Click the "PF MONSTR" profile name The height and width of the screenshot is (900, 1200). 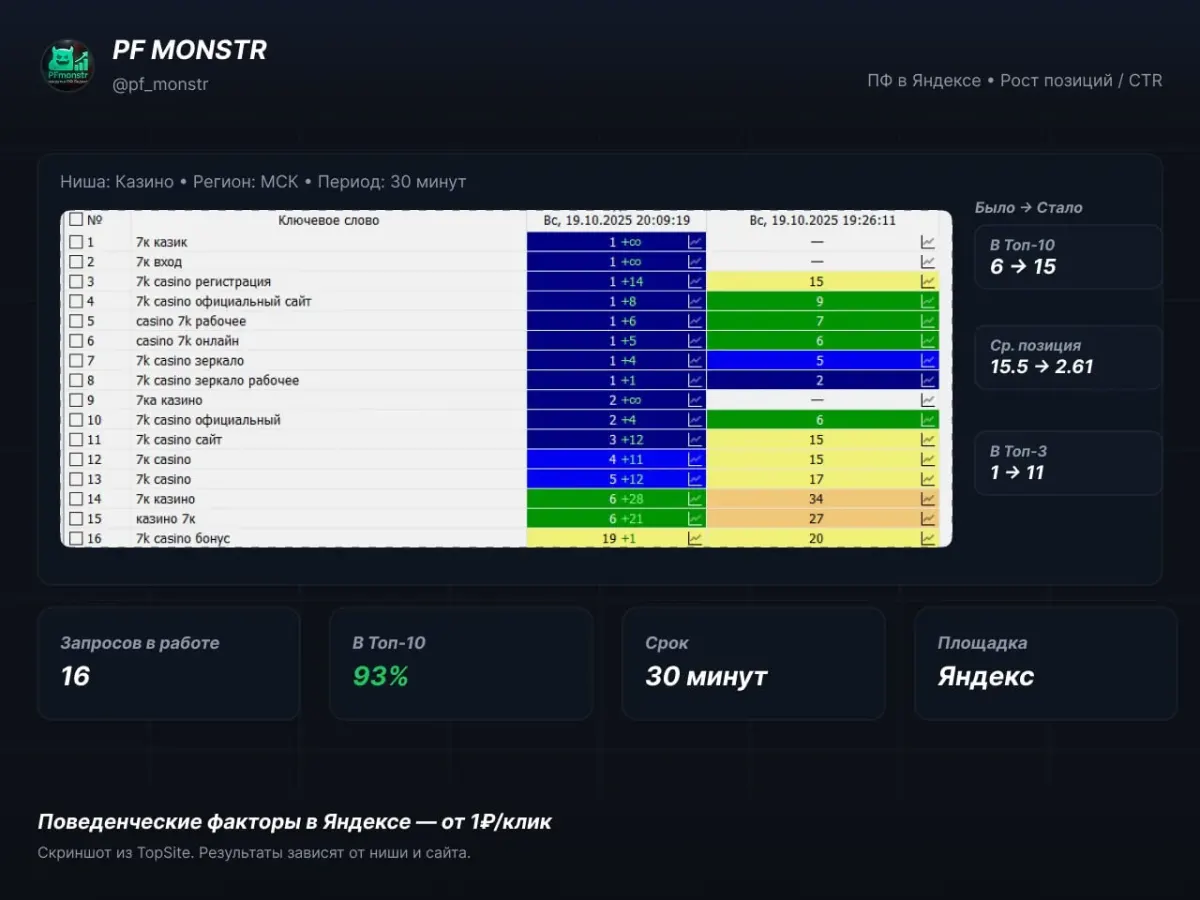coord(190,50)
